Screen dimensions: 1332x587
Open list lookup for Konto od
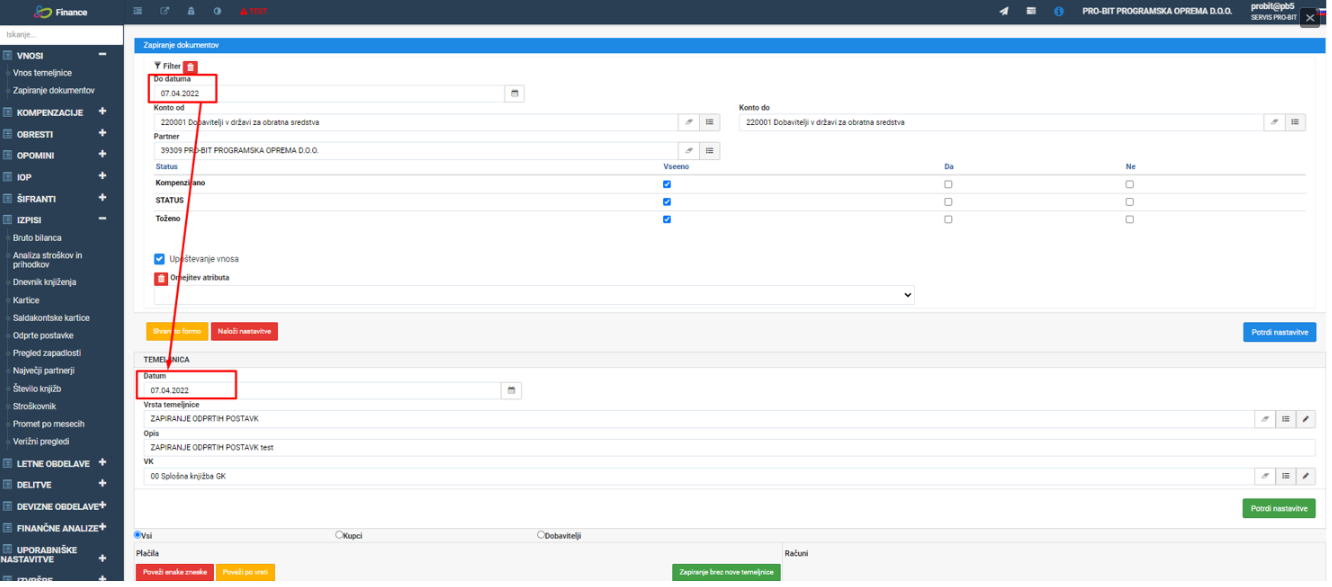710,122
